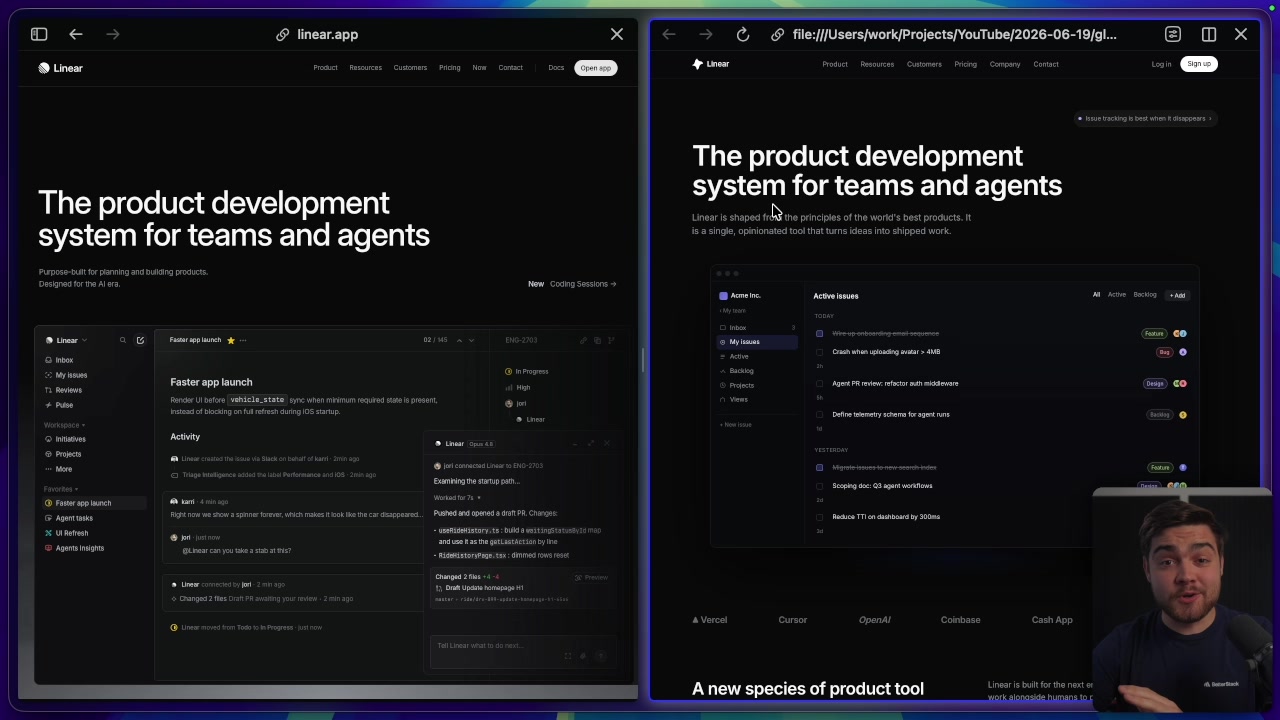Viewport: 1280px width, 720px height.
Task: Click sidebar toggle icon in left browser toolbar
Action: tap(39, 34)
